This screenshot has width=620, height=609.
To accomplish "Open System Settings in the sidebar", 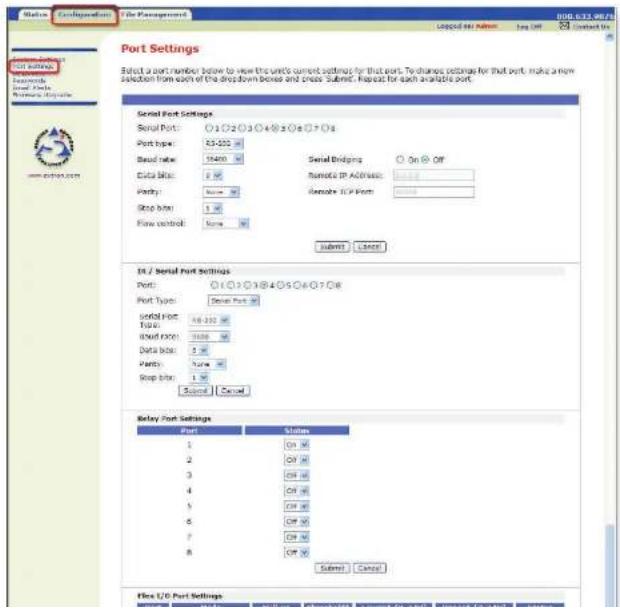I will pos(39,59).
